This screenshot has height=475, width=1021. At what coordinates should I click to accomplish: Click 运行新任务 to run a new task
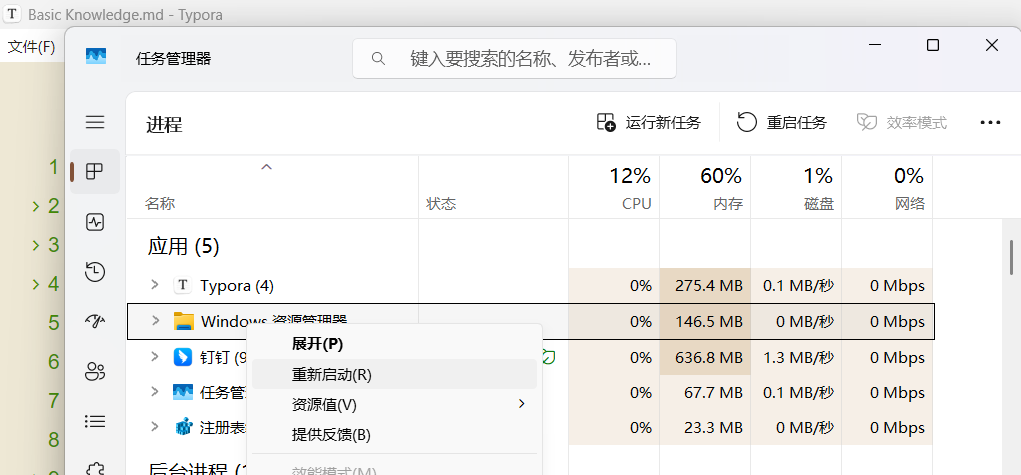[x=649, y=122]
